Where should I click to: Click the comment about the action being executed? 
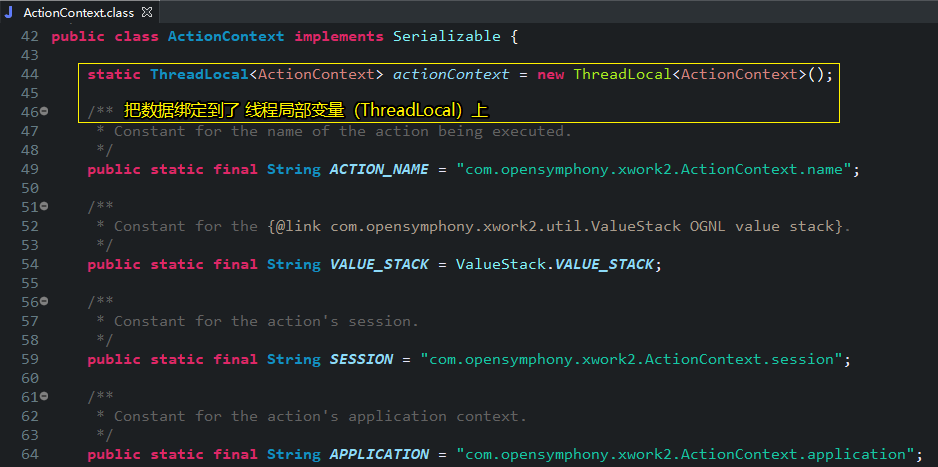click(x=343, y=131)
